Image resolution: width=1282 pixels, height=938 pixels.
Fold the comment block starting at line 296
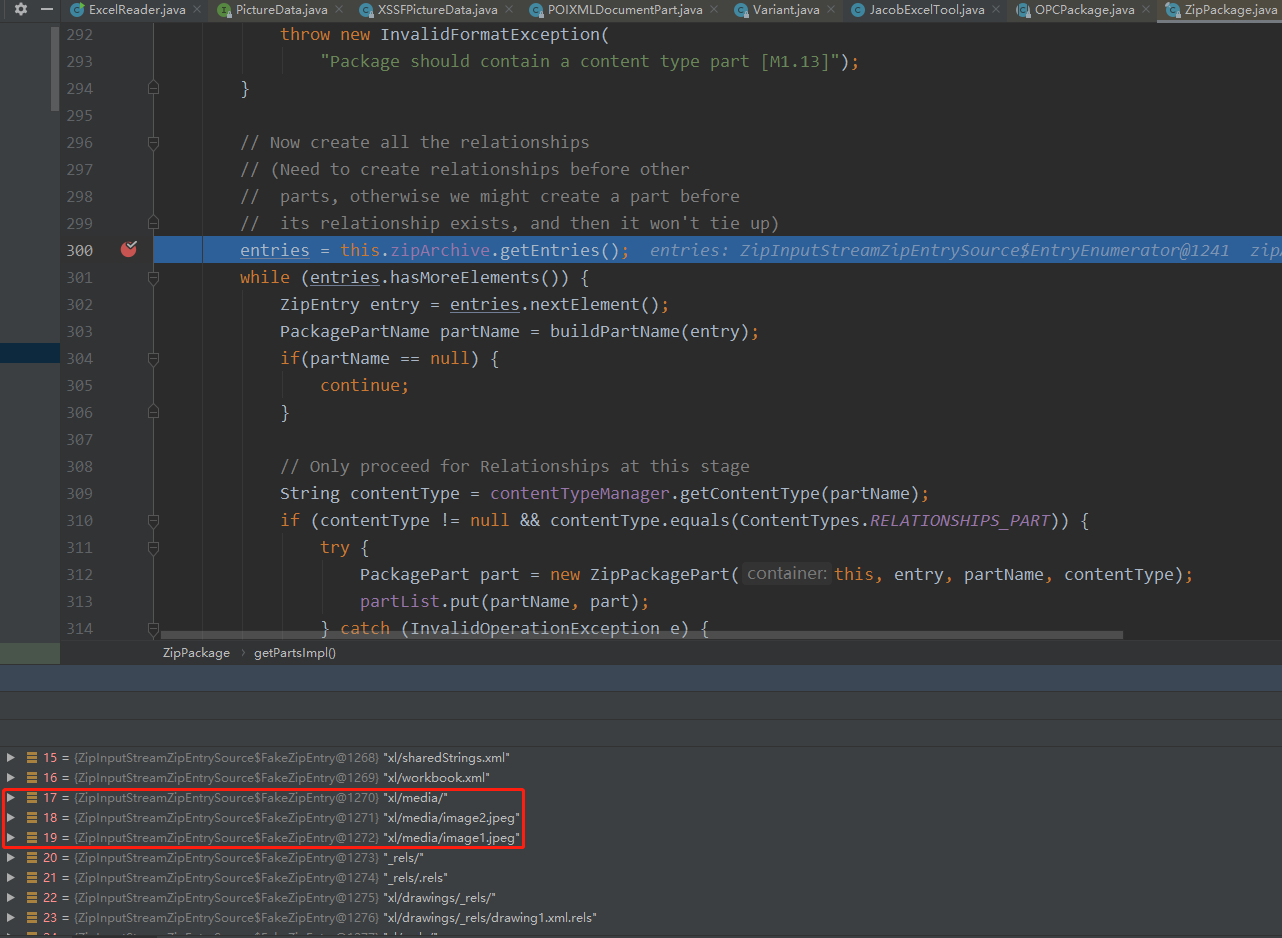click(x=153, y=143)
